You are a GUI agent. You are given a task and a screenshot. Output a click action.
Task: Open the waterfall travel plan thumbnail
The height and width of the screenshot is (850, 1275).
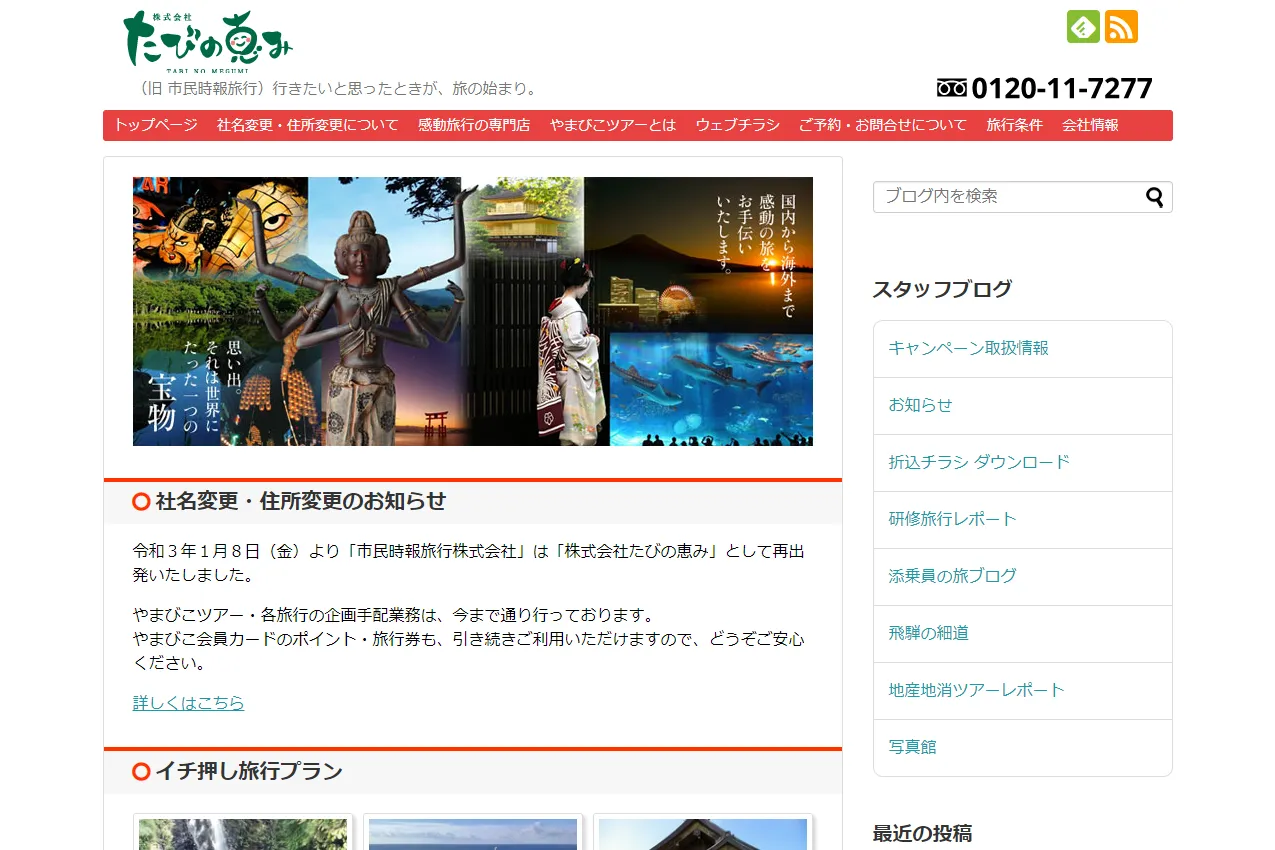[x=243, y=834]
